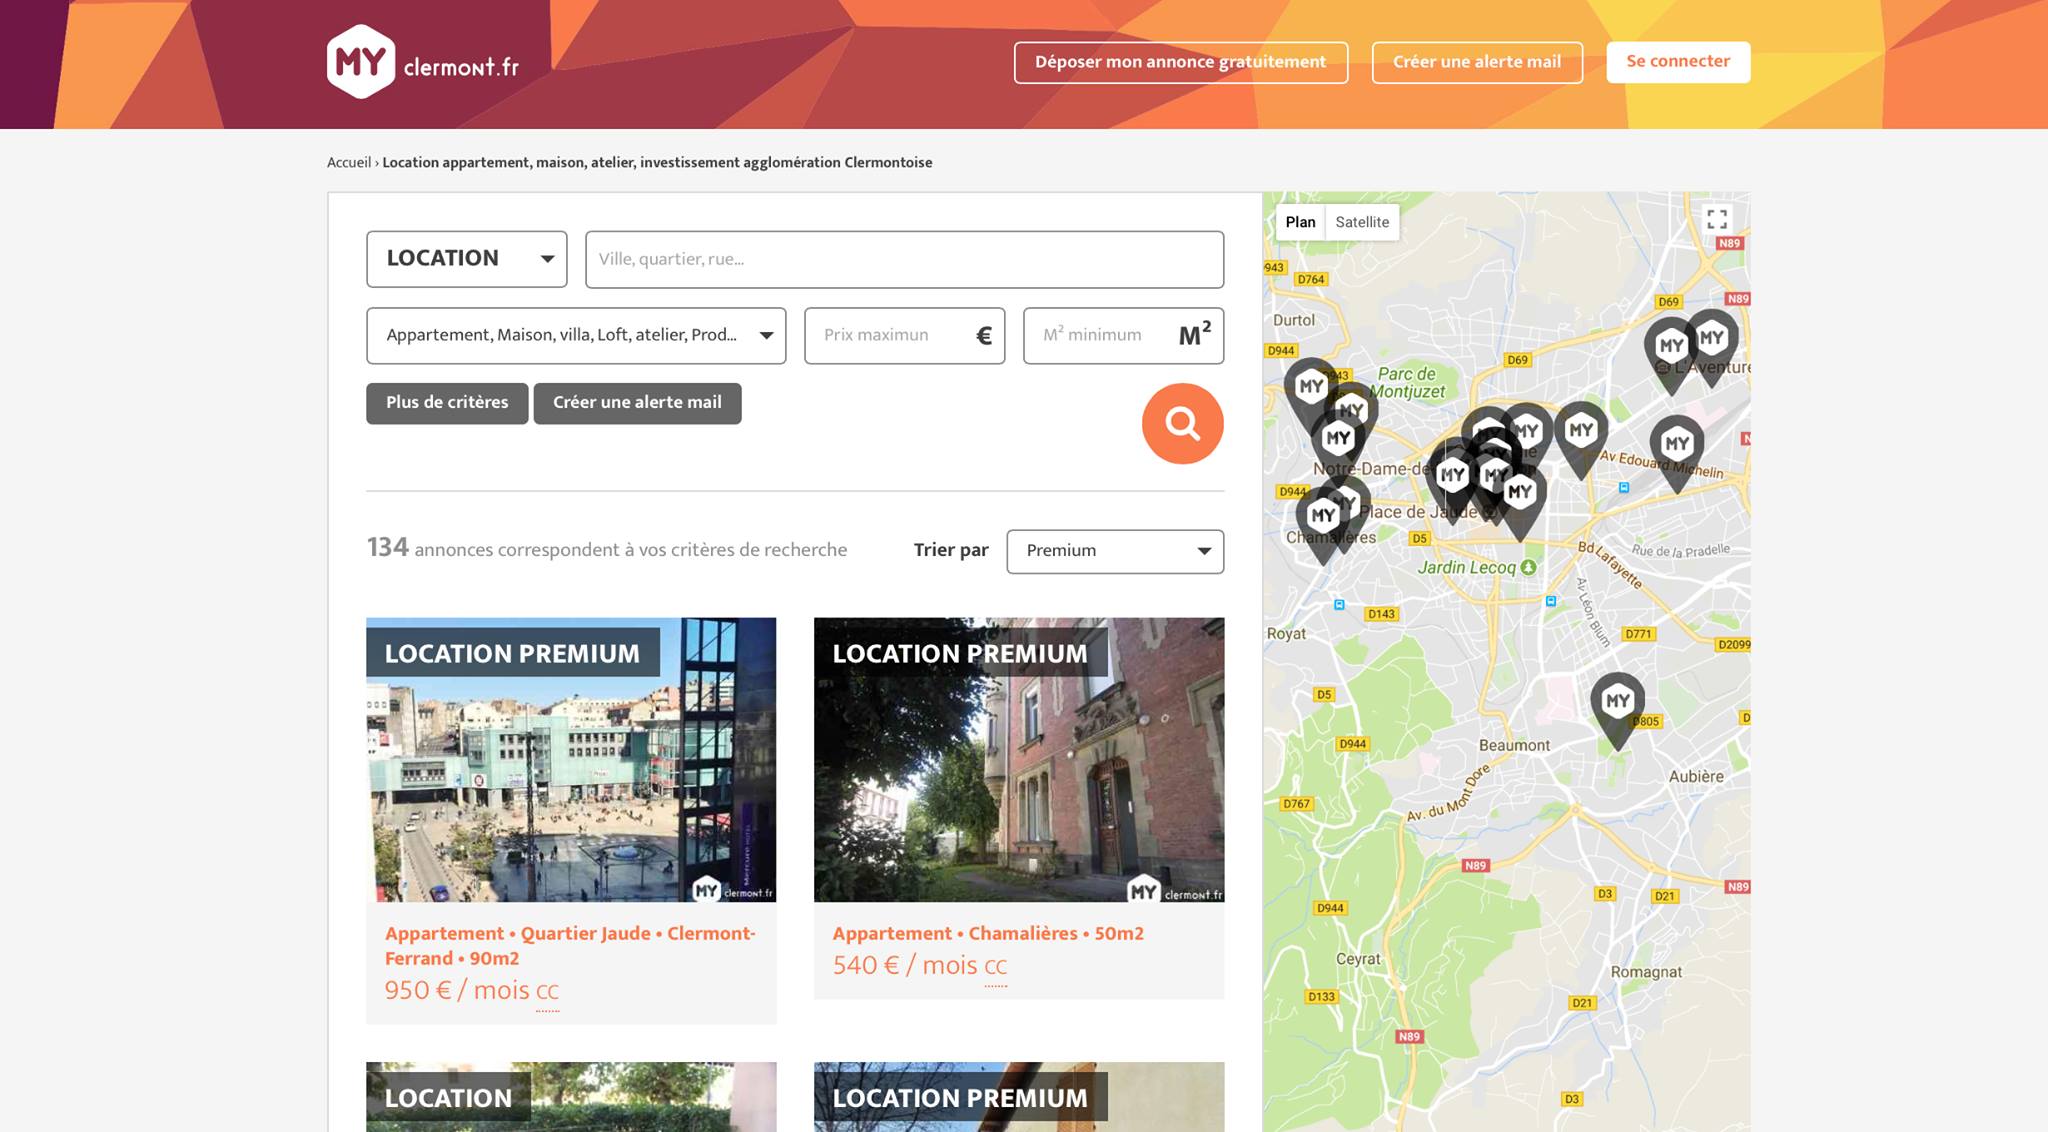2048x1132 pixels.
Task: Click Déposer mon annonce gratuitement
Action: click(1181, 62)
